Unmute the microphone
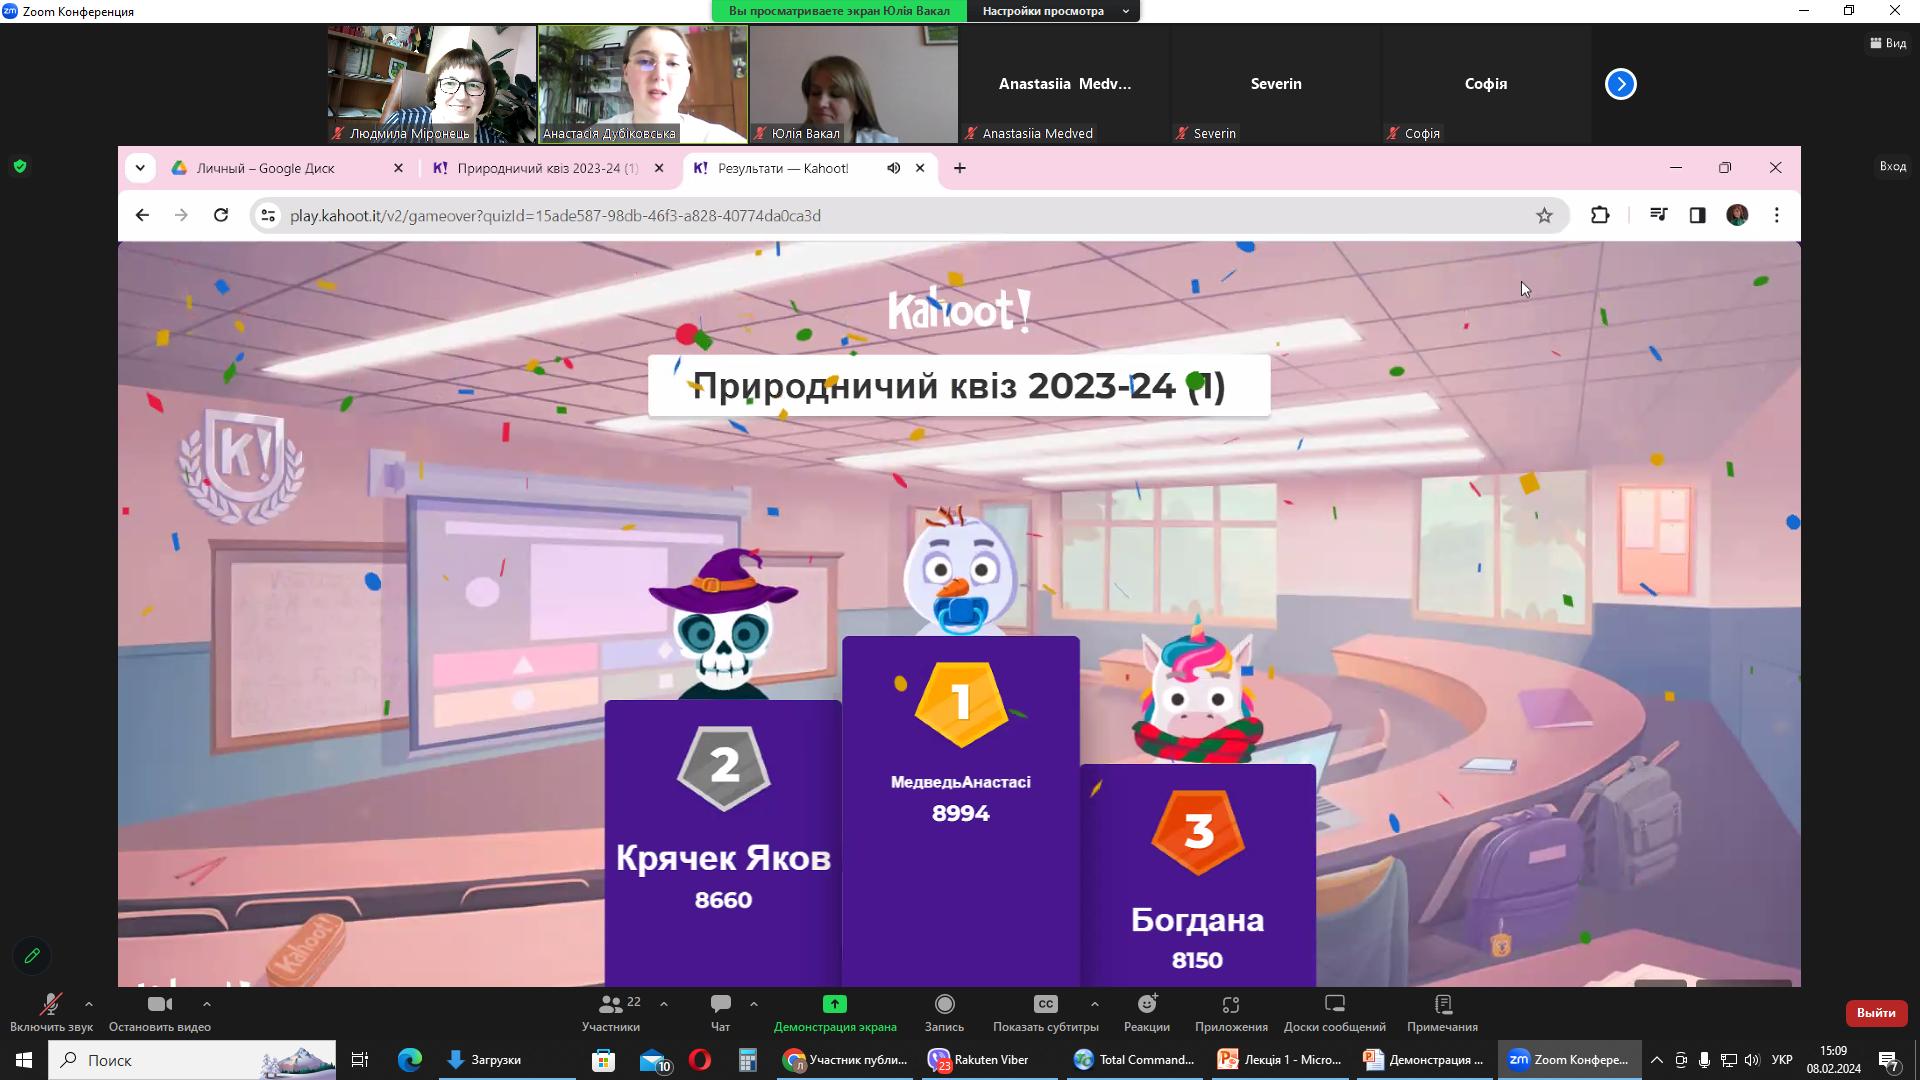This screenshot has width=1920, height=1080. (x=50, y=1012)
